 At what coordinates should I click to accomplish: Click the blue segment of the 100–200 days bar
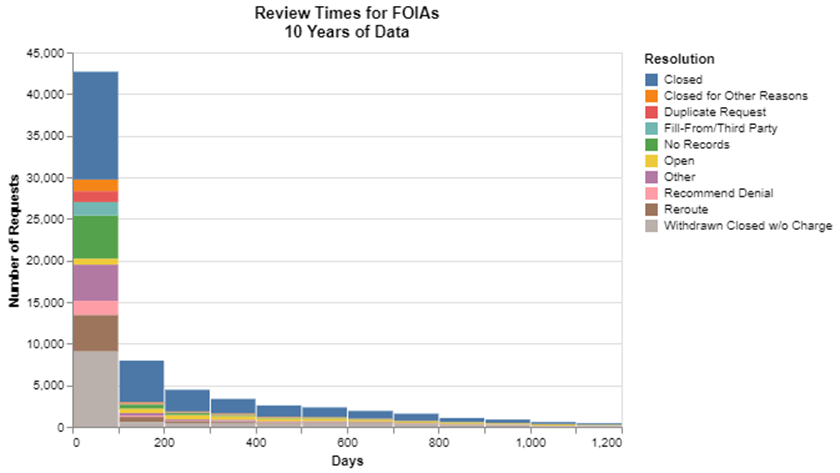[x=142, y=381]
